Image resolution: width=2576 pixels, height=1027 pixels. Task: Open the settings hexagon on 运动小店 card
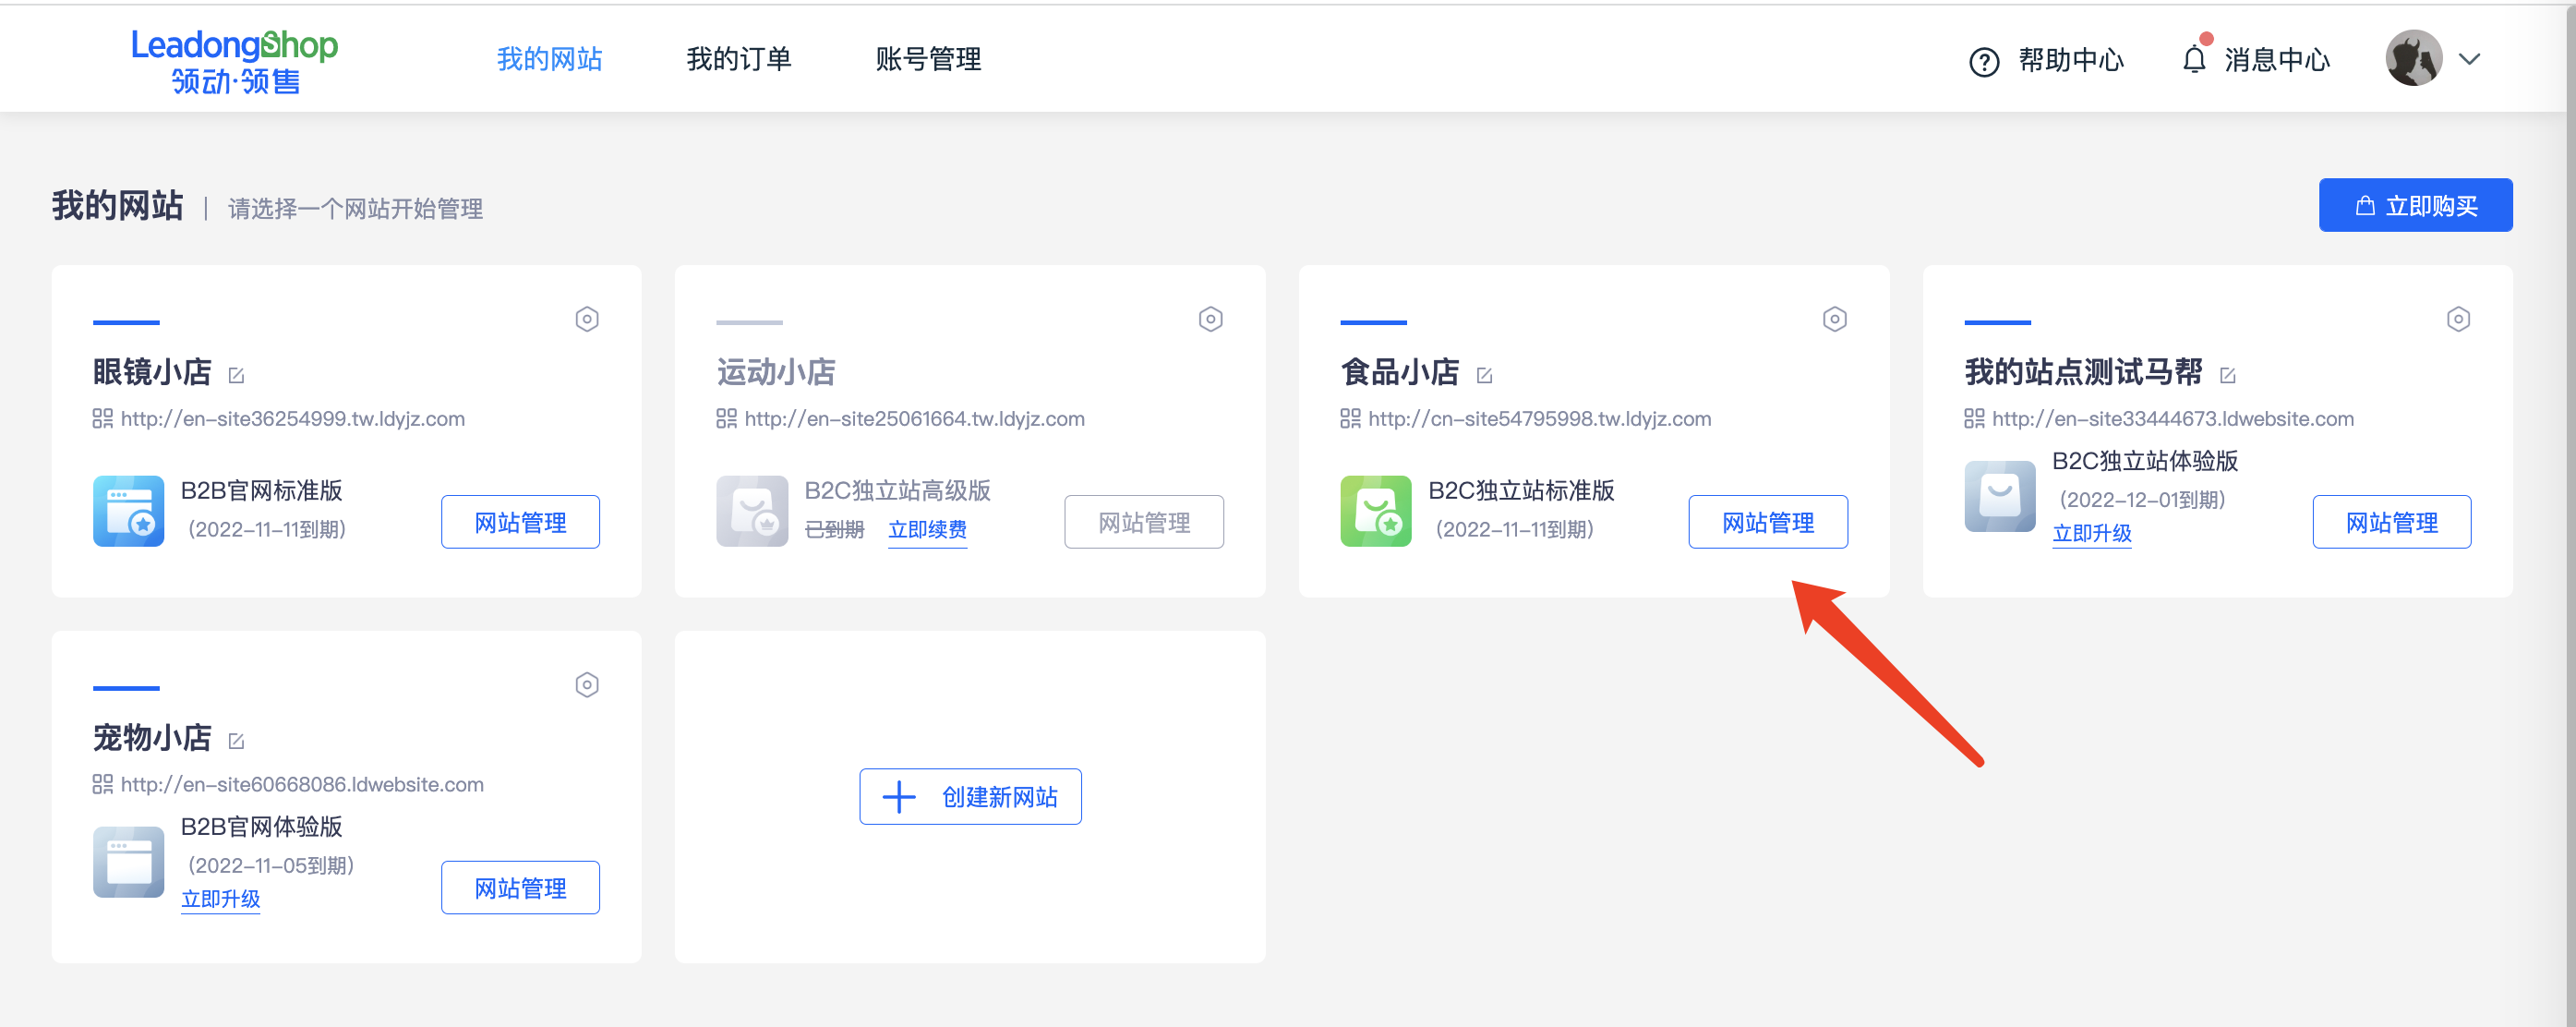[1211, 319]
